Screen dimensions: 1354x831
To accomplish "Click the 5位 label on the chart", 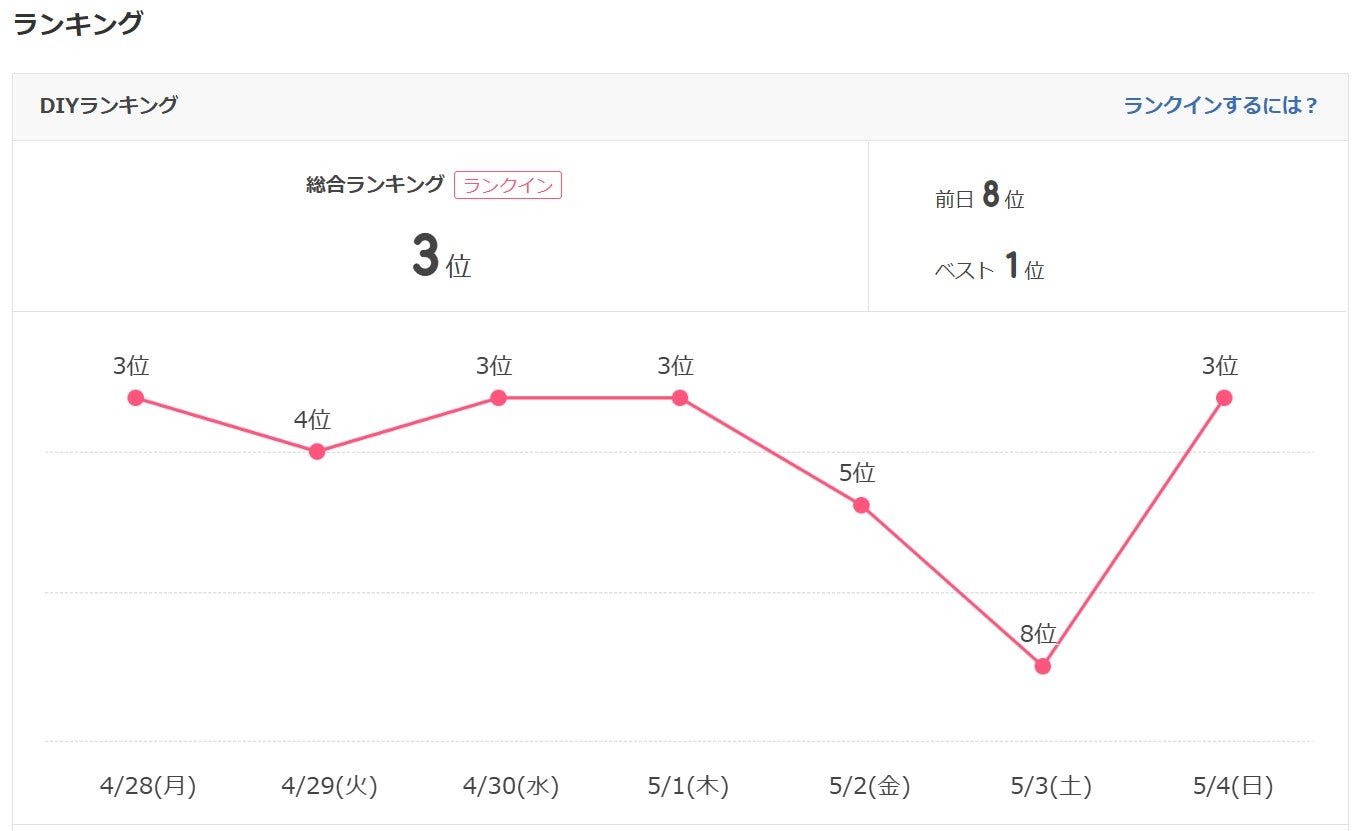I will point(857,473).
